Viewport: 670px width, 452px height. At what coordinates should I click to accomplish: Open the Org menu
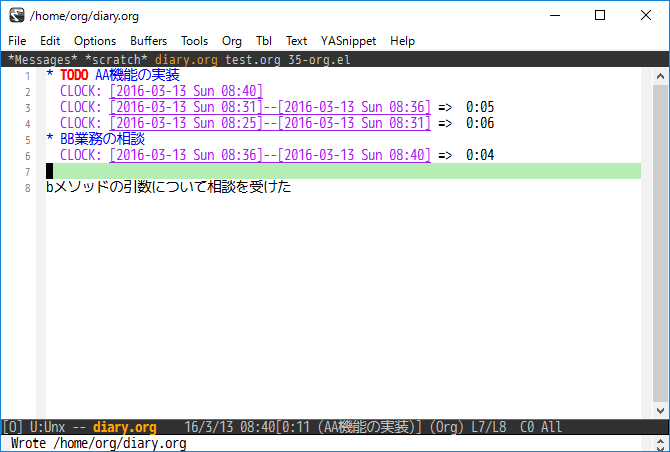point(232,41)
